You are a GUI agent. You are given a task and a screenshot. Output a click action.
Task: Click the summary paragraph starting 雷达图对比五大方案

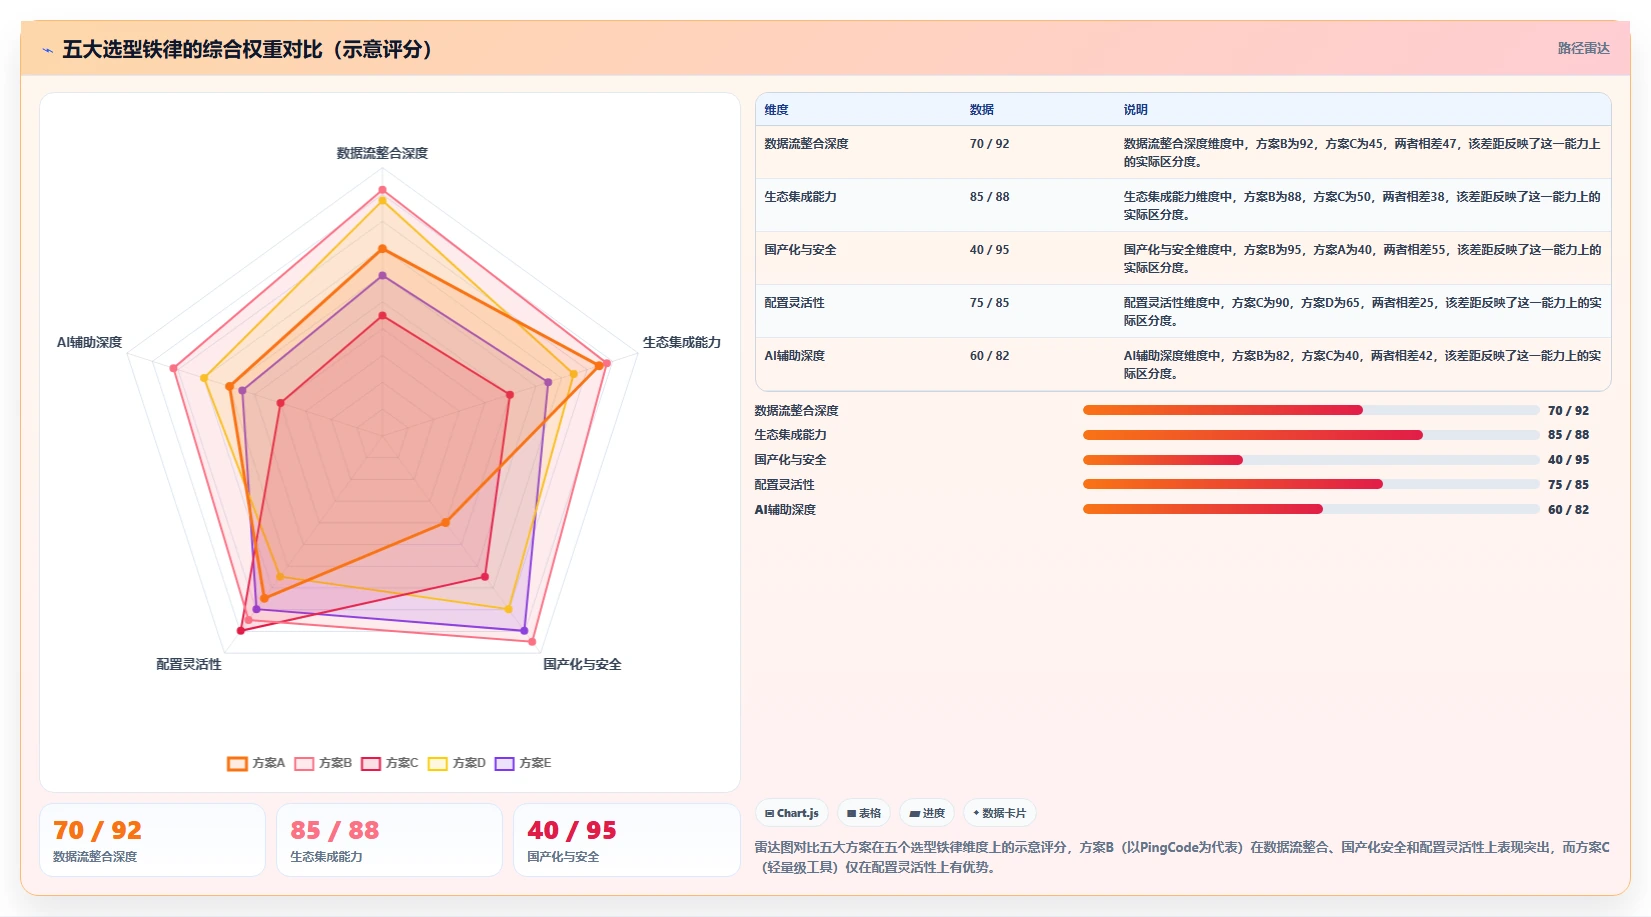[1182, 857]
